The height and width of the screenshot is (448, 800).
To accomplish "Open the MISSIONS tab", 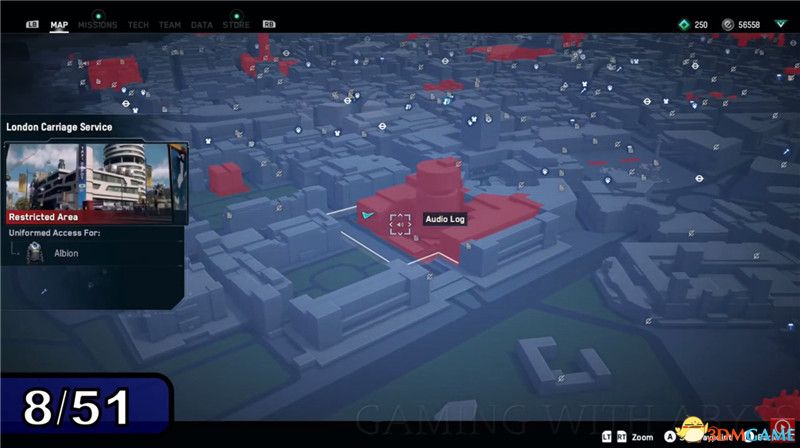I will pyautogui.click(x=97, y=24).
